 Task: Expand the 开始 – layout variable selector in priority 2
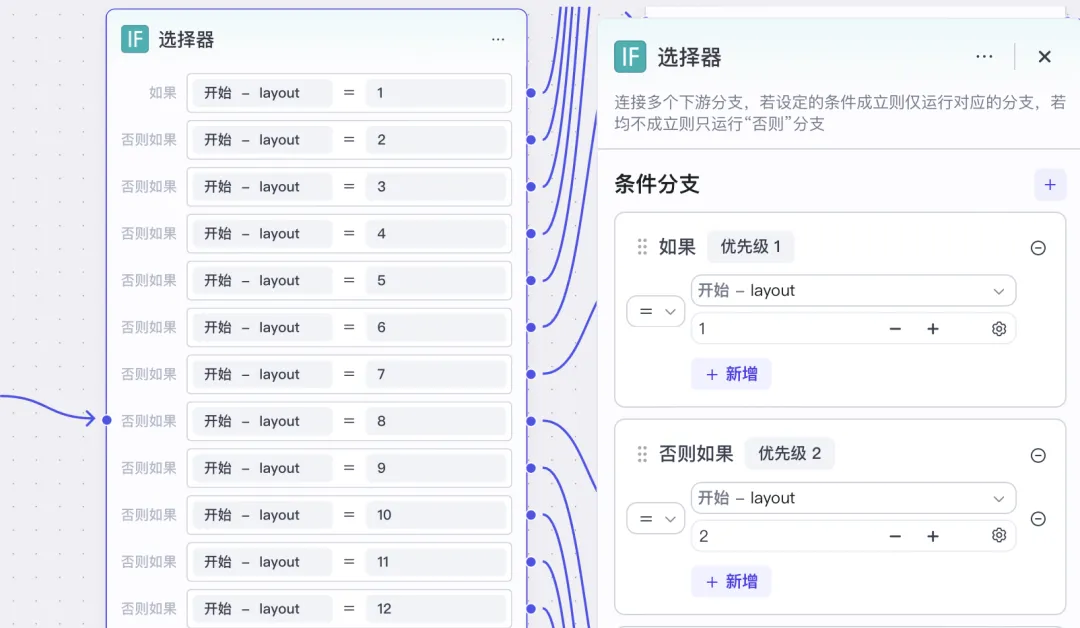pos(853,498)
